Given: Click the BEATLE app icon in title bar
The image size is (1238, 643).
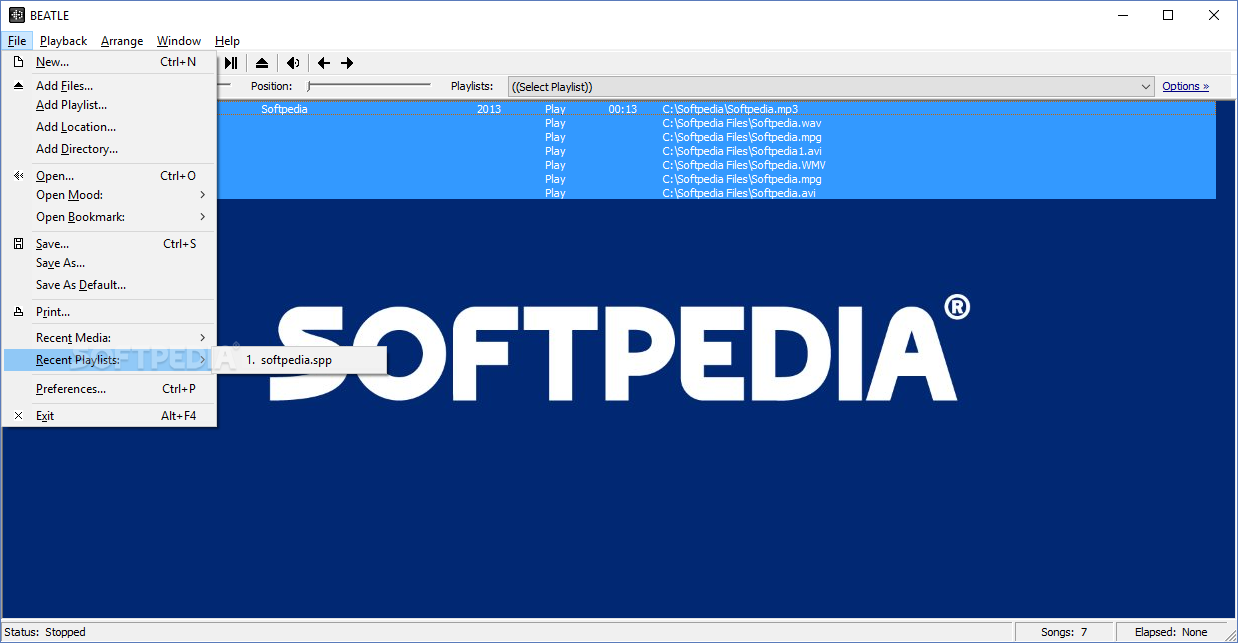Looking at the screenshot, I should (x=17, y=15).
